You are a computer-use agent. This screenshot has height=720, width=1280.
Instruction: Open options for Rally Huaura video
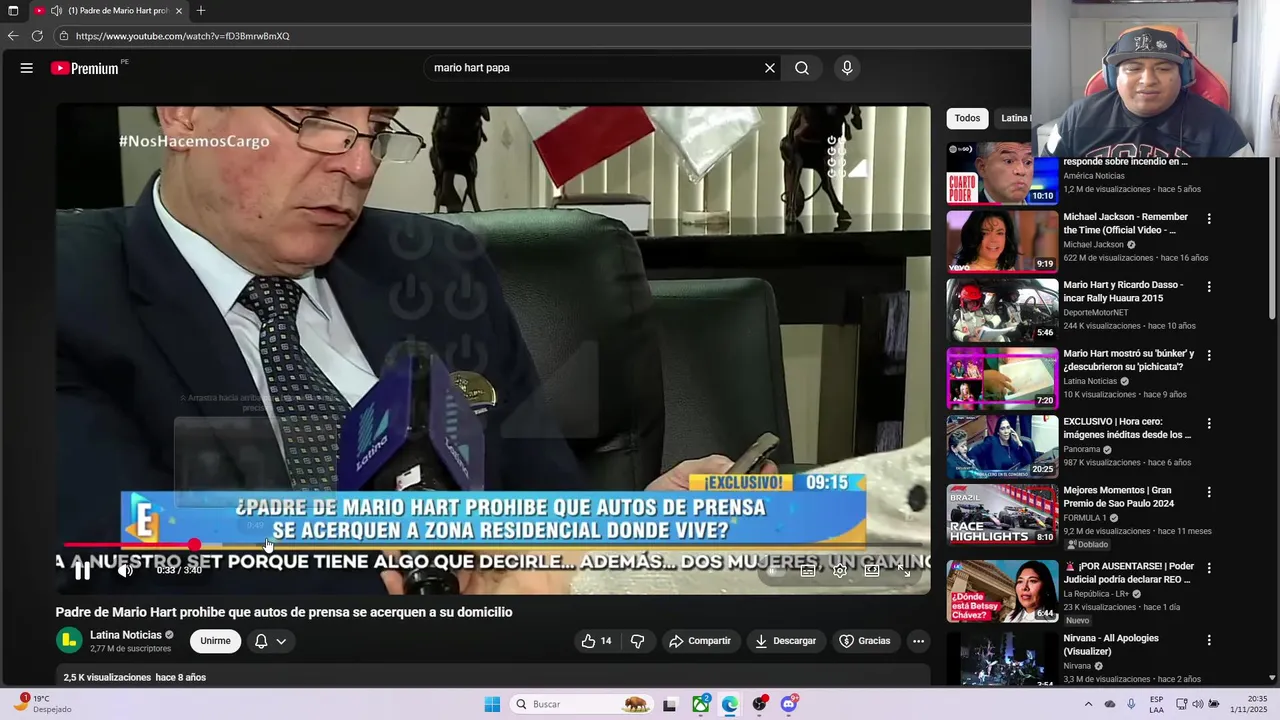(x=1209, y=287)
